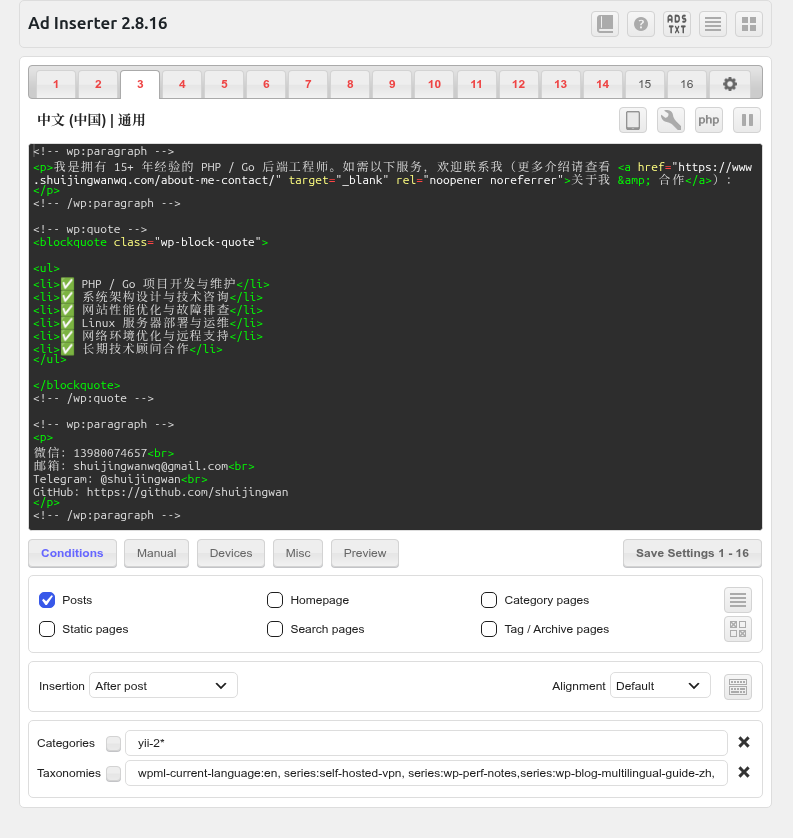The width and height of the screenshot is (793, 838).
Task: Enable the Homepage checkbox
Action: [x=275, y=600]
